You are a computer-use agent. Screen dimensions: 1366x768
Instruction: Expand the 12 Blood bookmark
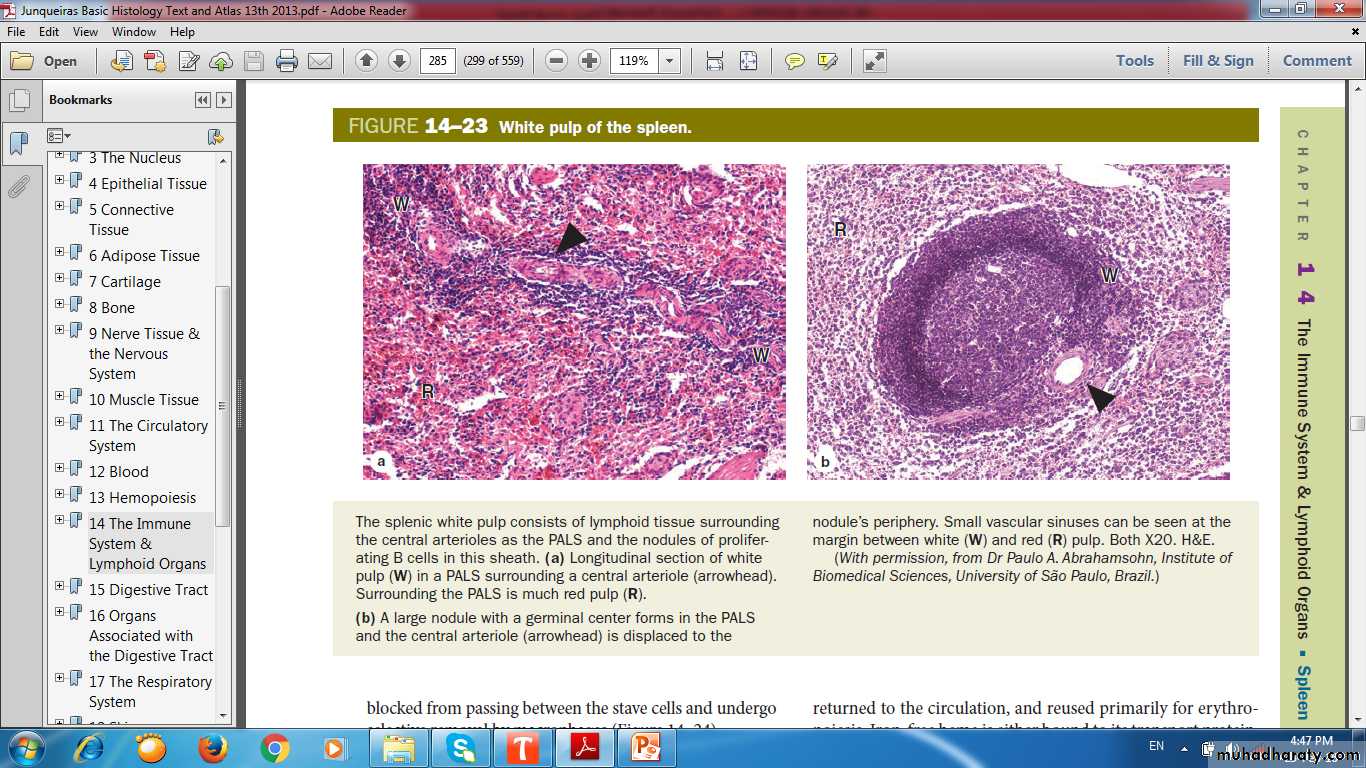tap(60, 468)
